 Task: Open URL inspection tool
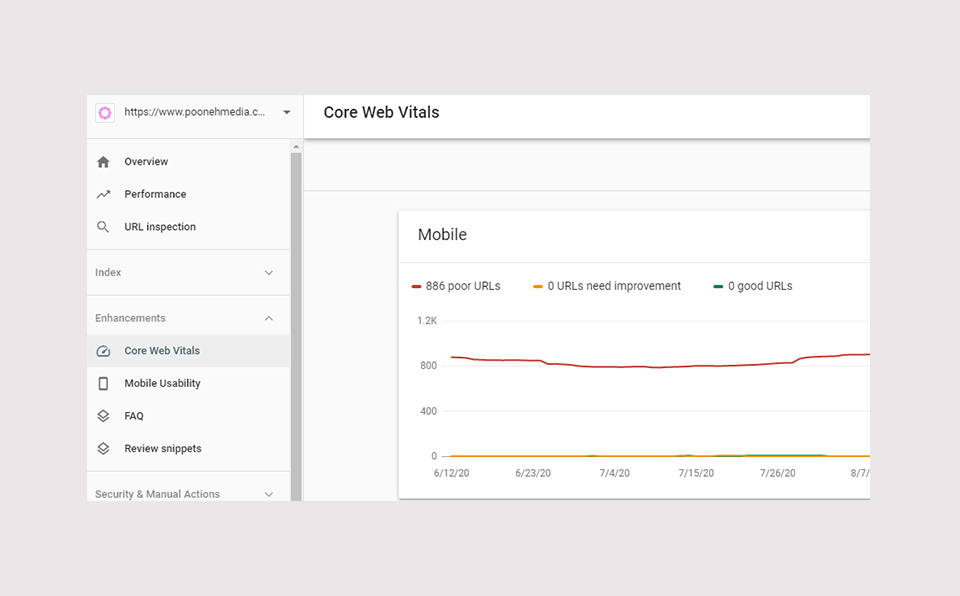[x=160, y=227]
